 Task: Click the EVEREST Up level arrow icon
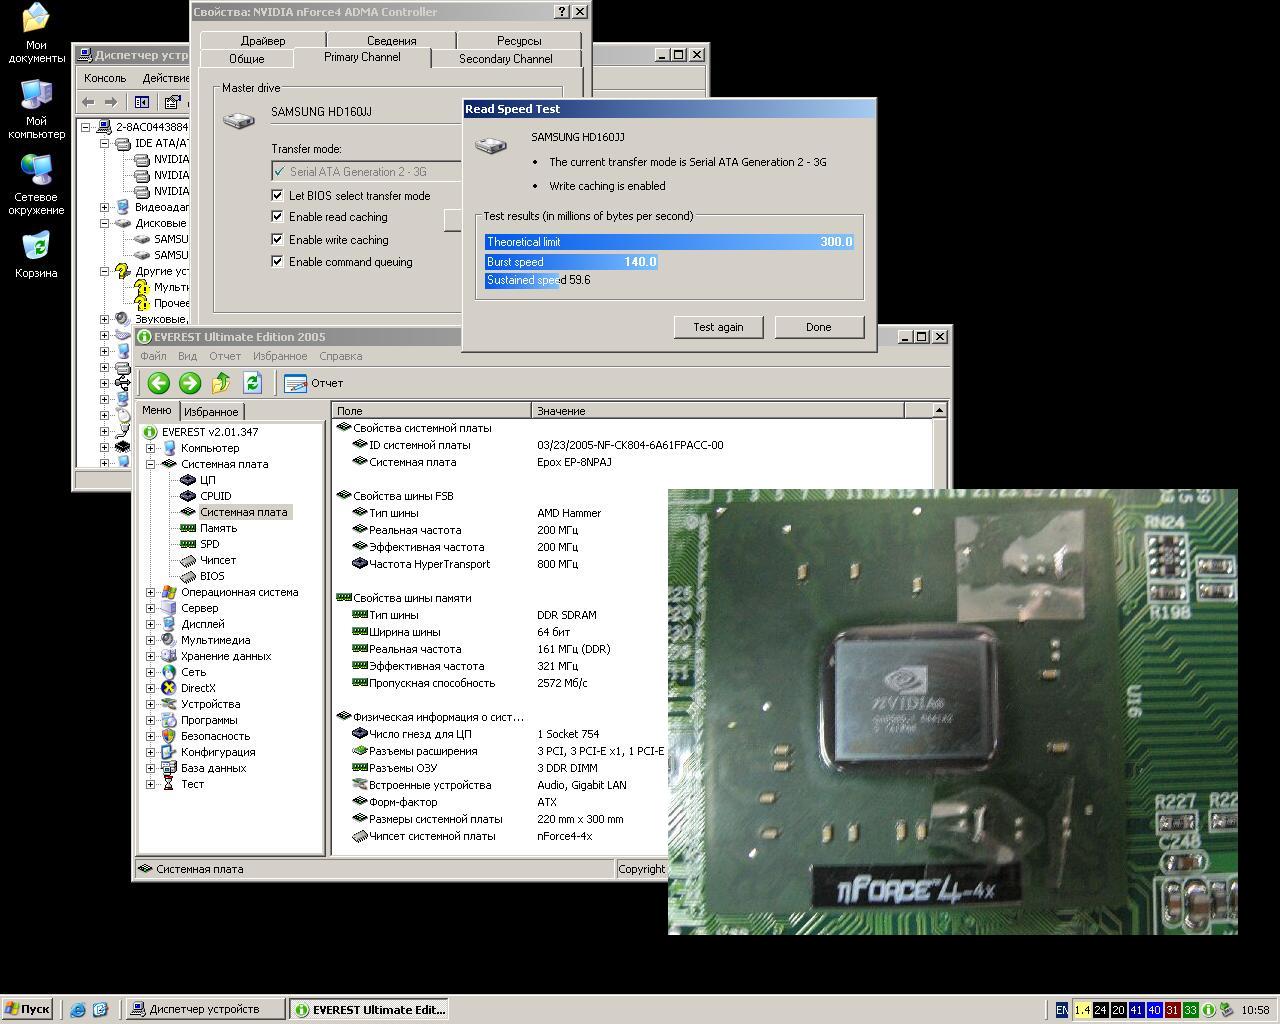221,383
